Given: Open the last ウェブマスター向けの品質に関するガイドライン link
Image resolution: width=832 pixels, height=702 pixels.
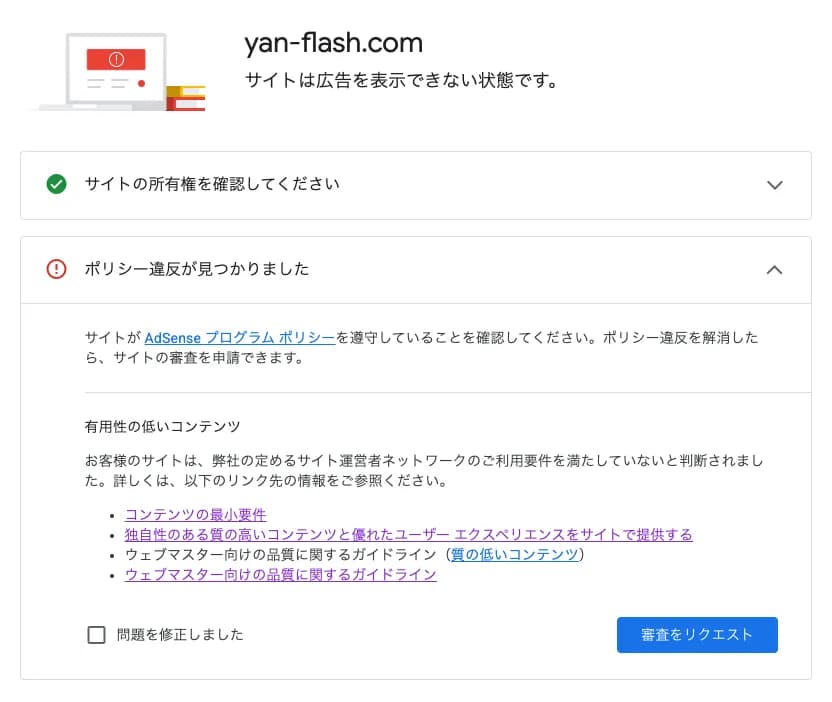Looking at the screenshot, I should [280, 574].
